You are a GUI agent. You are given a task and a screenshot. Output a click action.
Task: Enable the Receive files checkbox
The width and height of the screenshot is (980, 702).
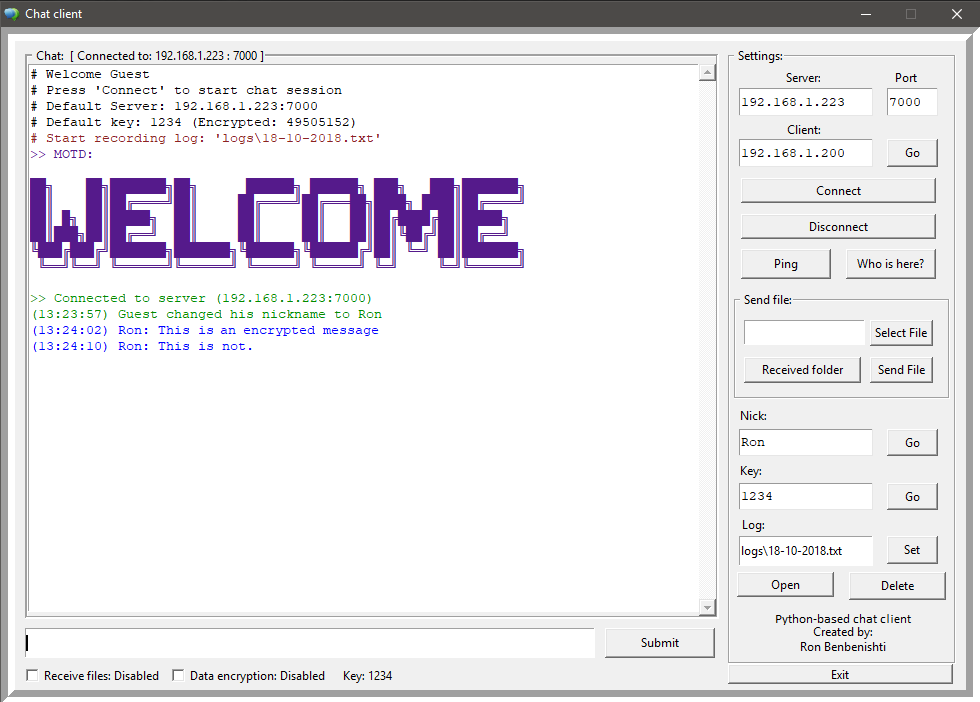32,675
